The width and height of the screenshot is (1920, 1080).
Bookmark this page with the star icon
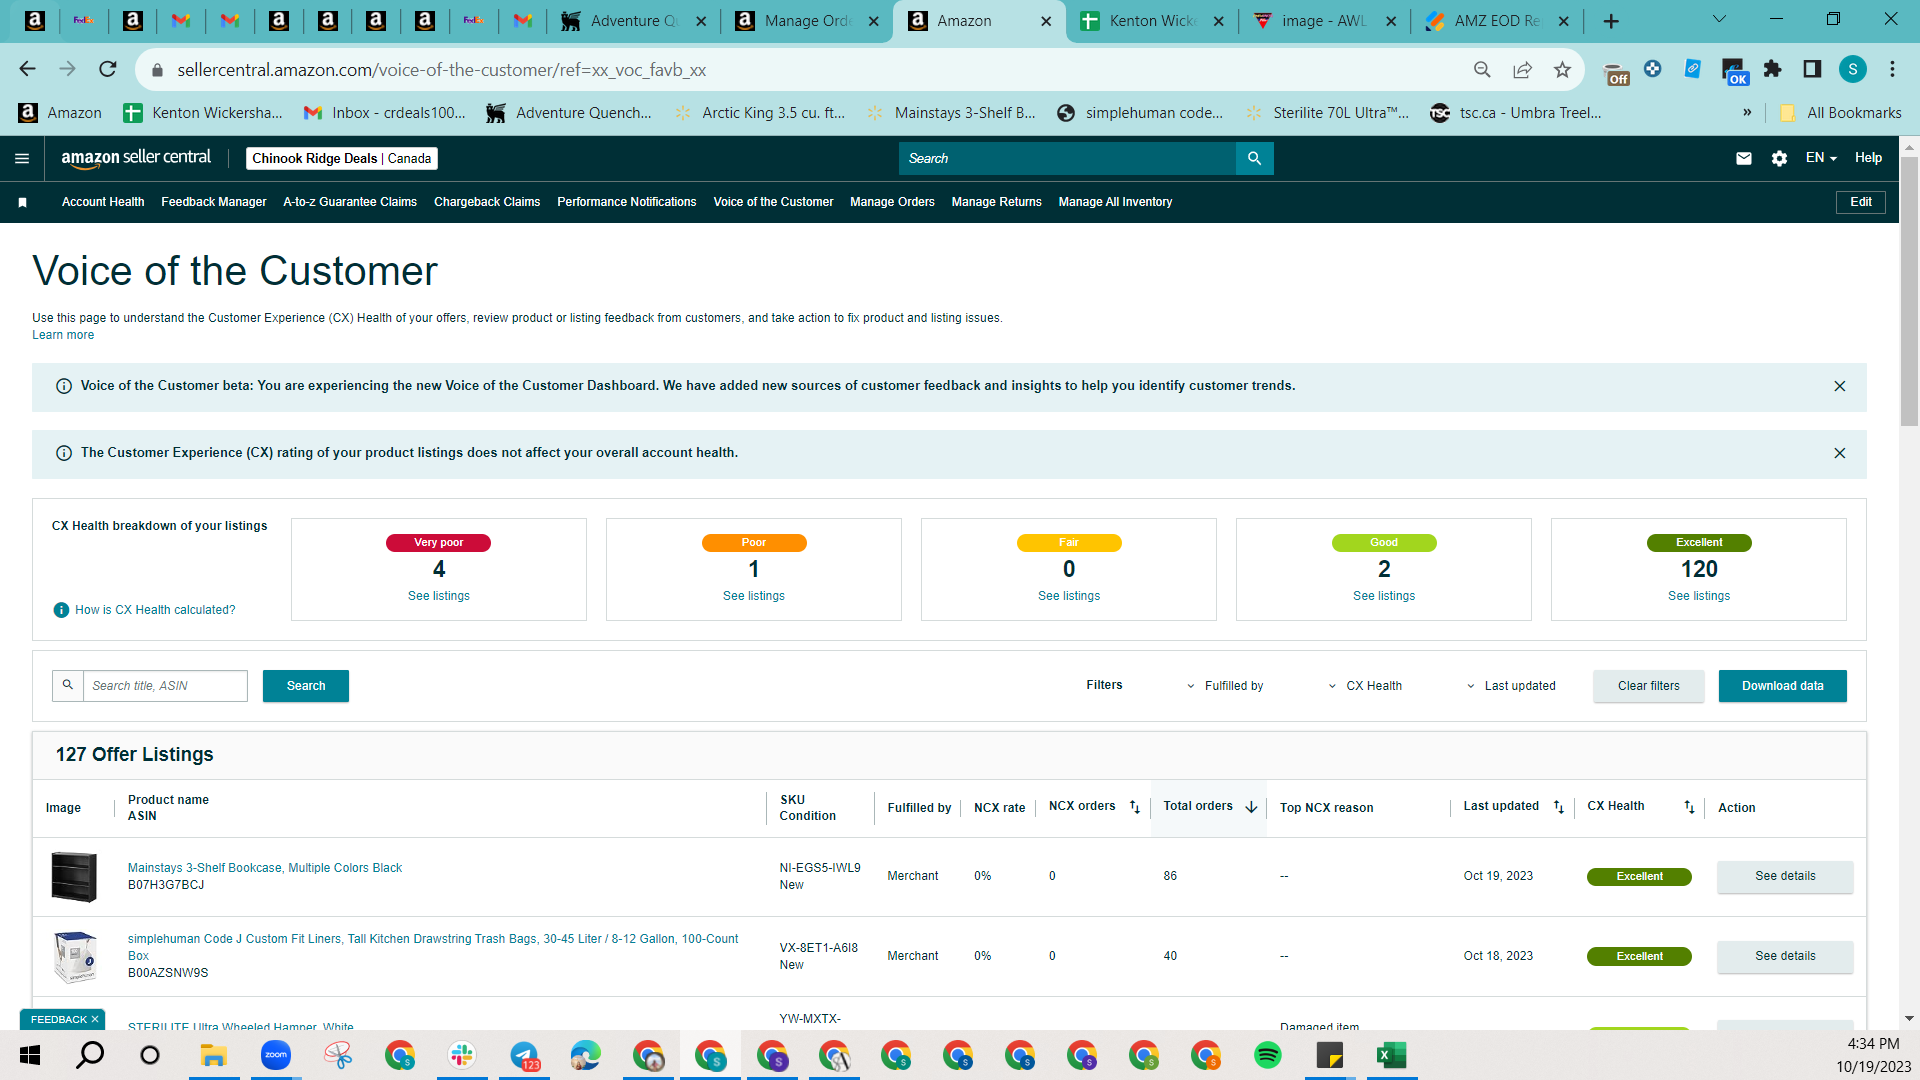tap(1562, 69)
